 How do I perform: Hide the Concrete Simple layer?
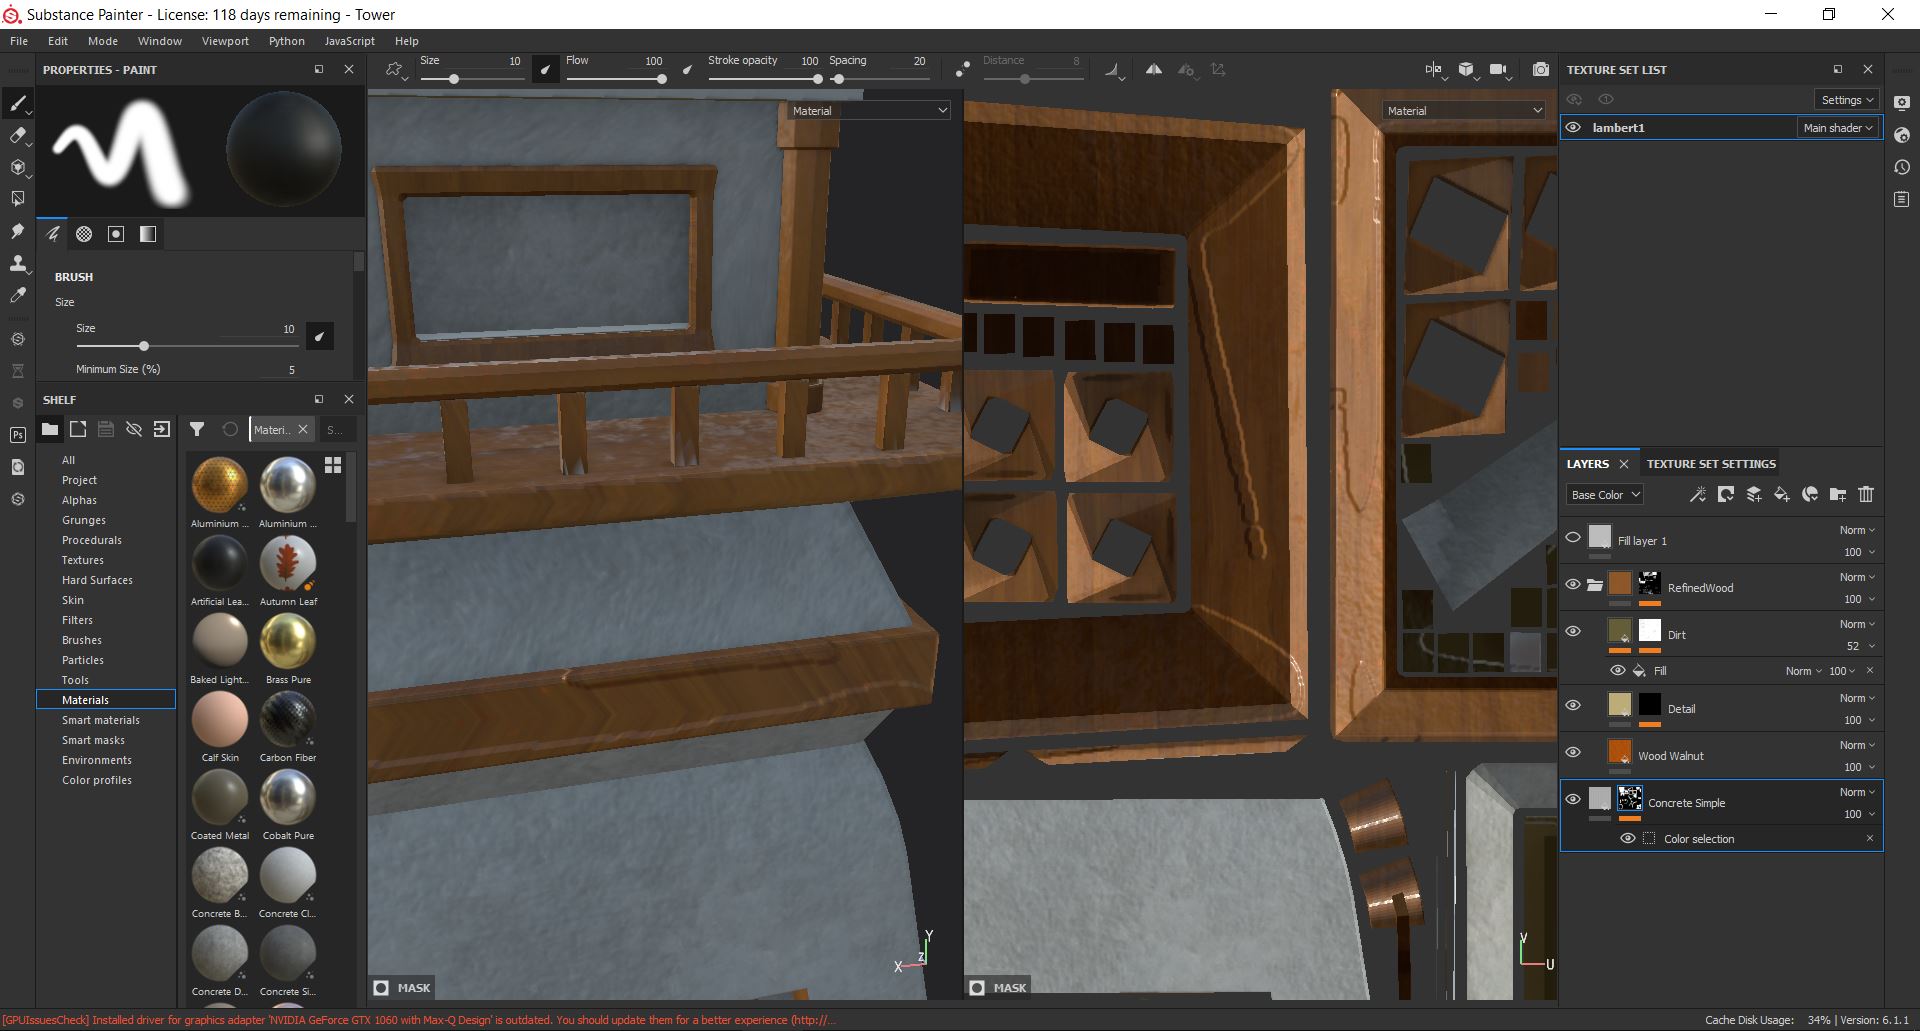tap(1573, 800)
